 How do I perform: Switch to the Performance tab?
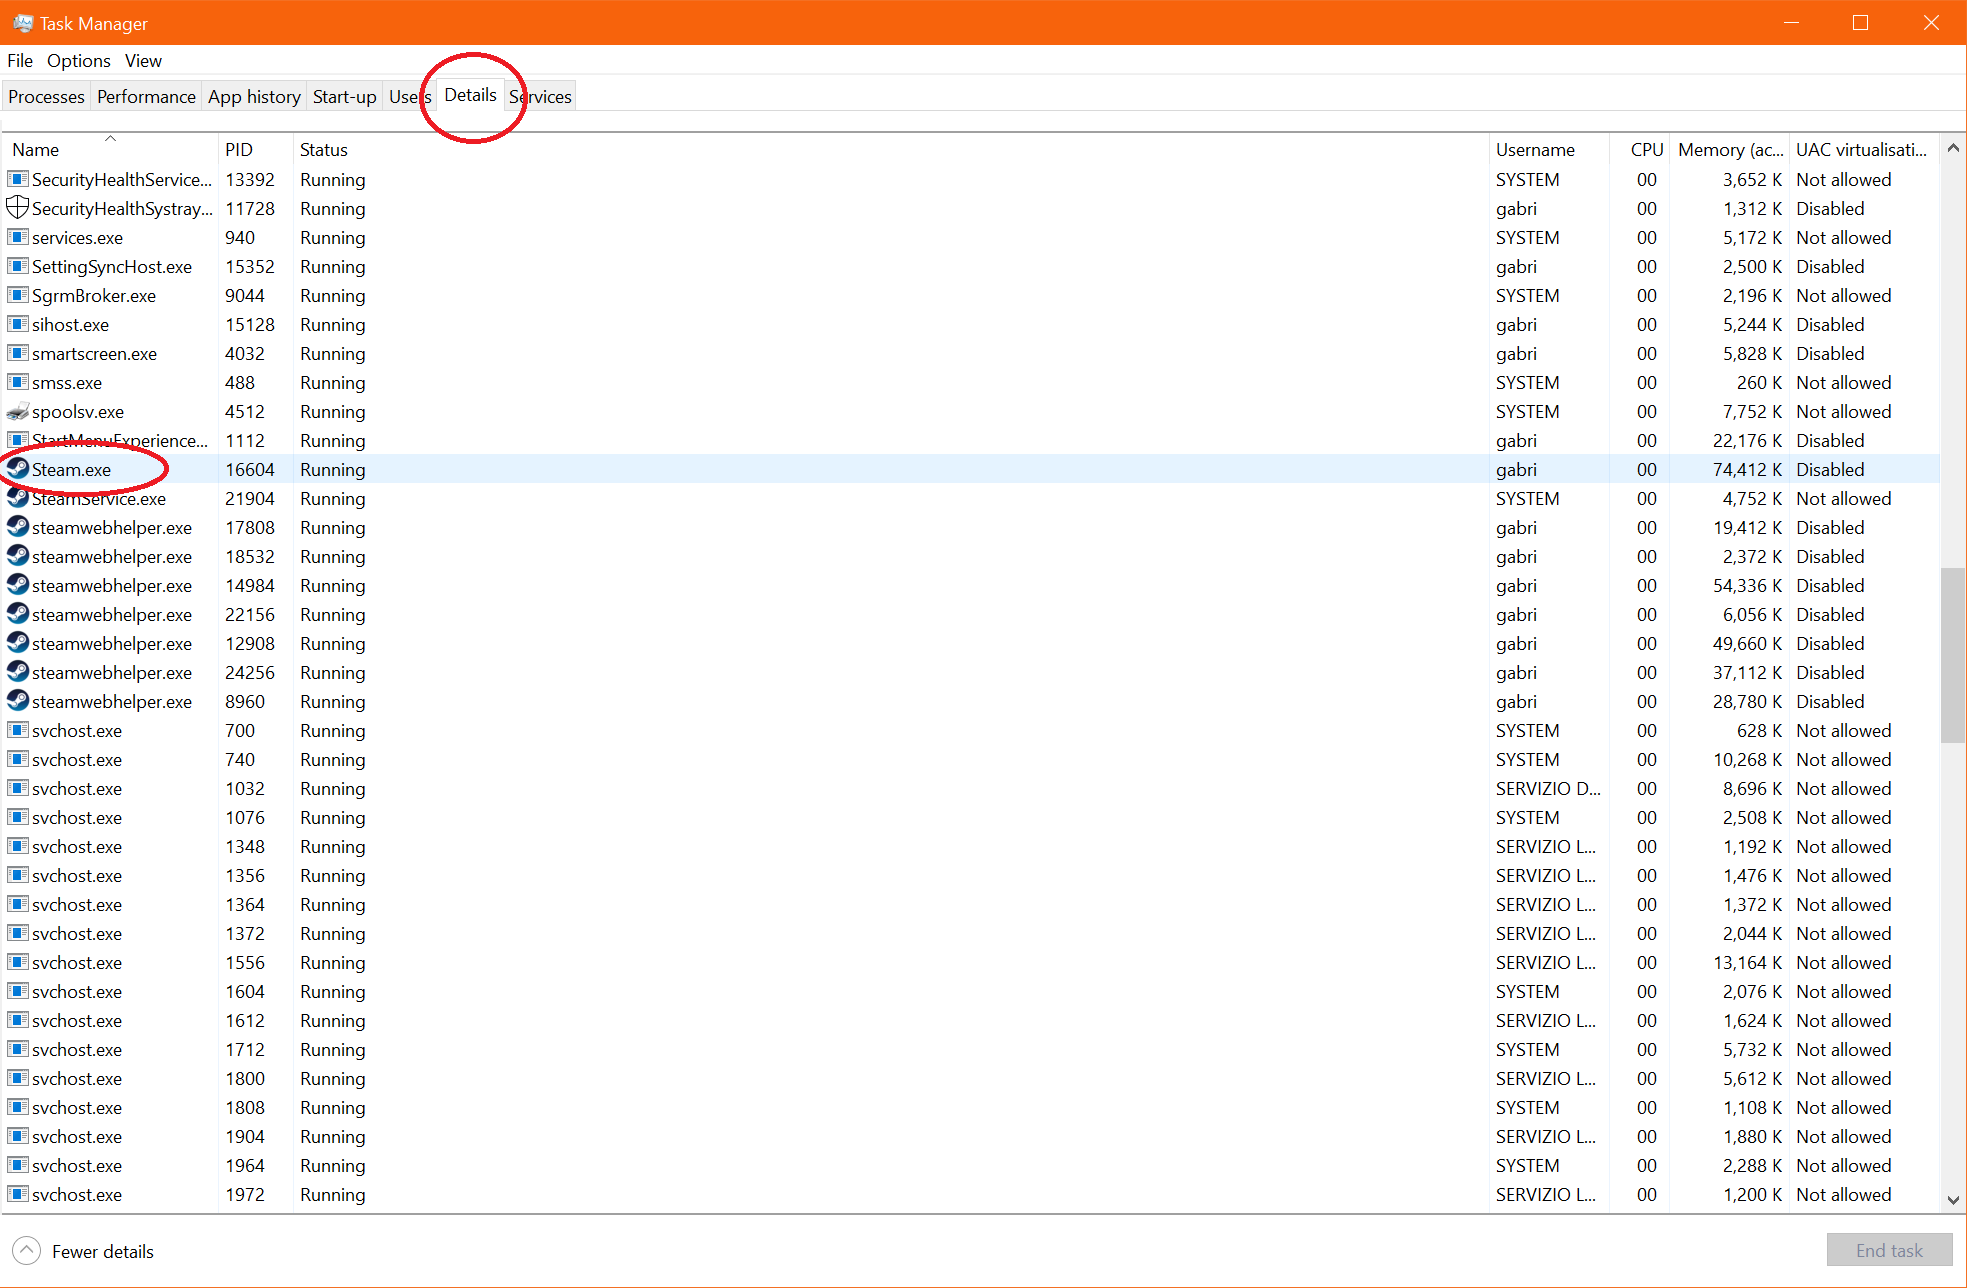click(146, 97)
